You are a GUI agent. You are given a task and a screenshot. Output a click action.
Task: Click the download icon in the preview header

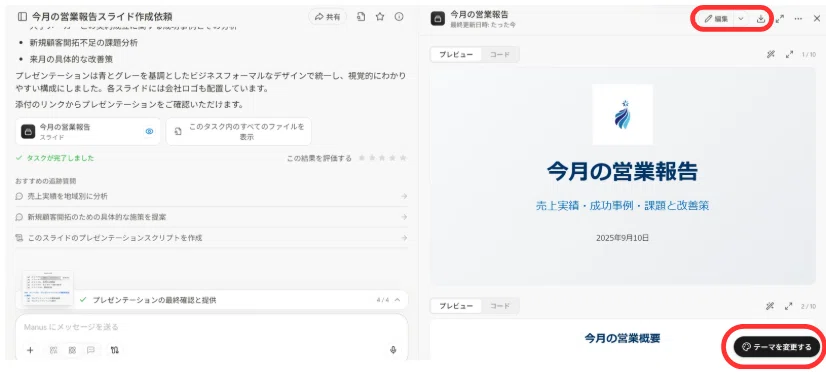pyautogui.click(x=760, y=18)
